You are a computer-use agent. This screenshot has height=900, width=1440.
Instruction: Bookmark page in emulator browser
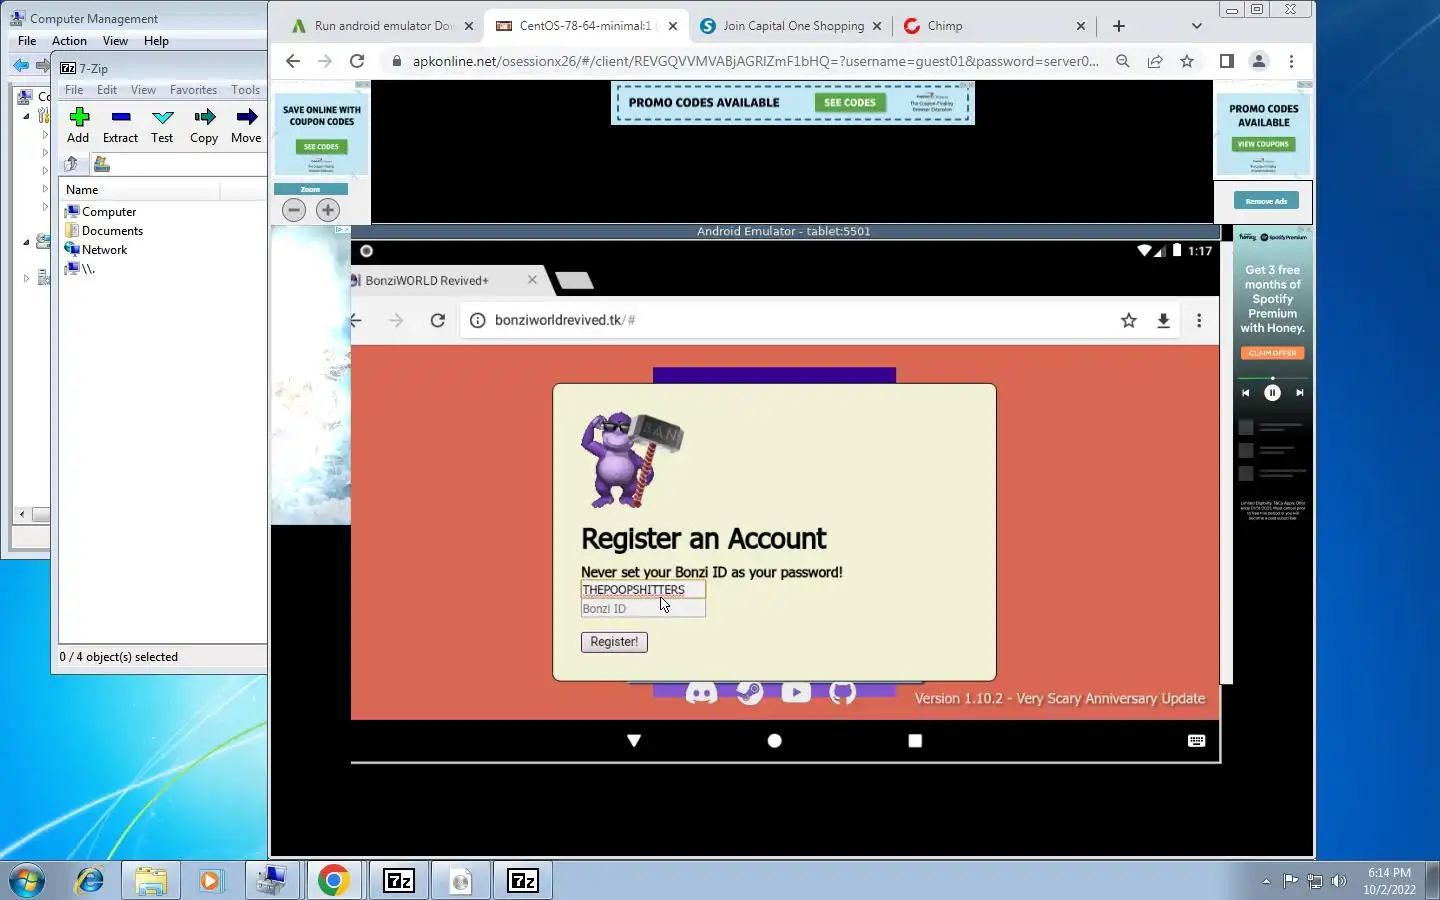pos(1129,320)
